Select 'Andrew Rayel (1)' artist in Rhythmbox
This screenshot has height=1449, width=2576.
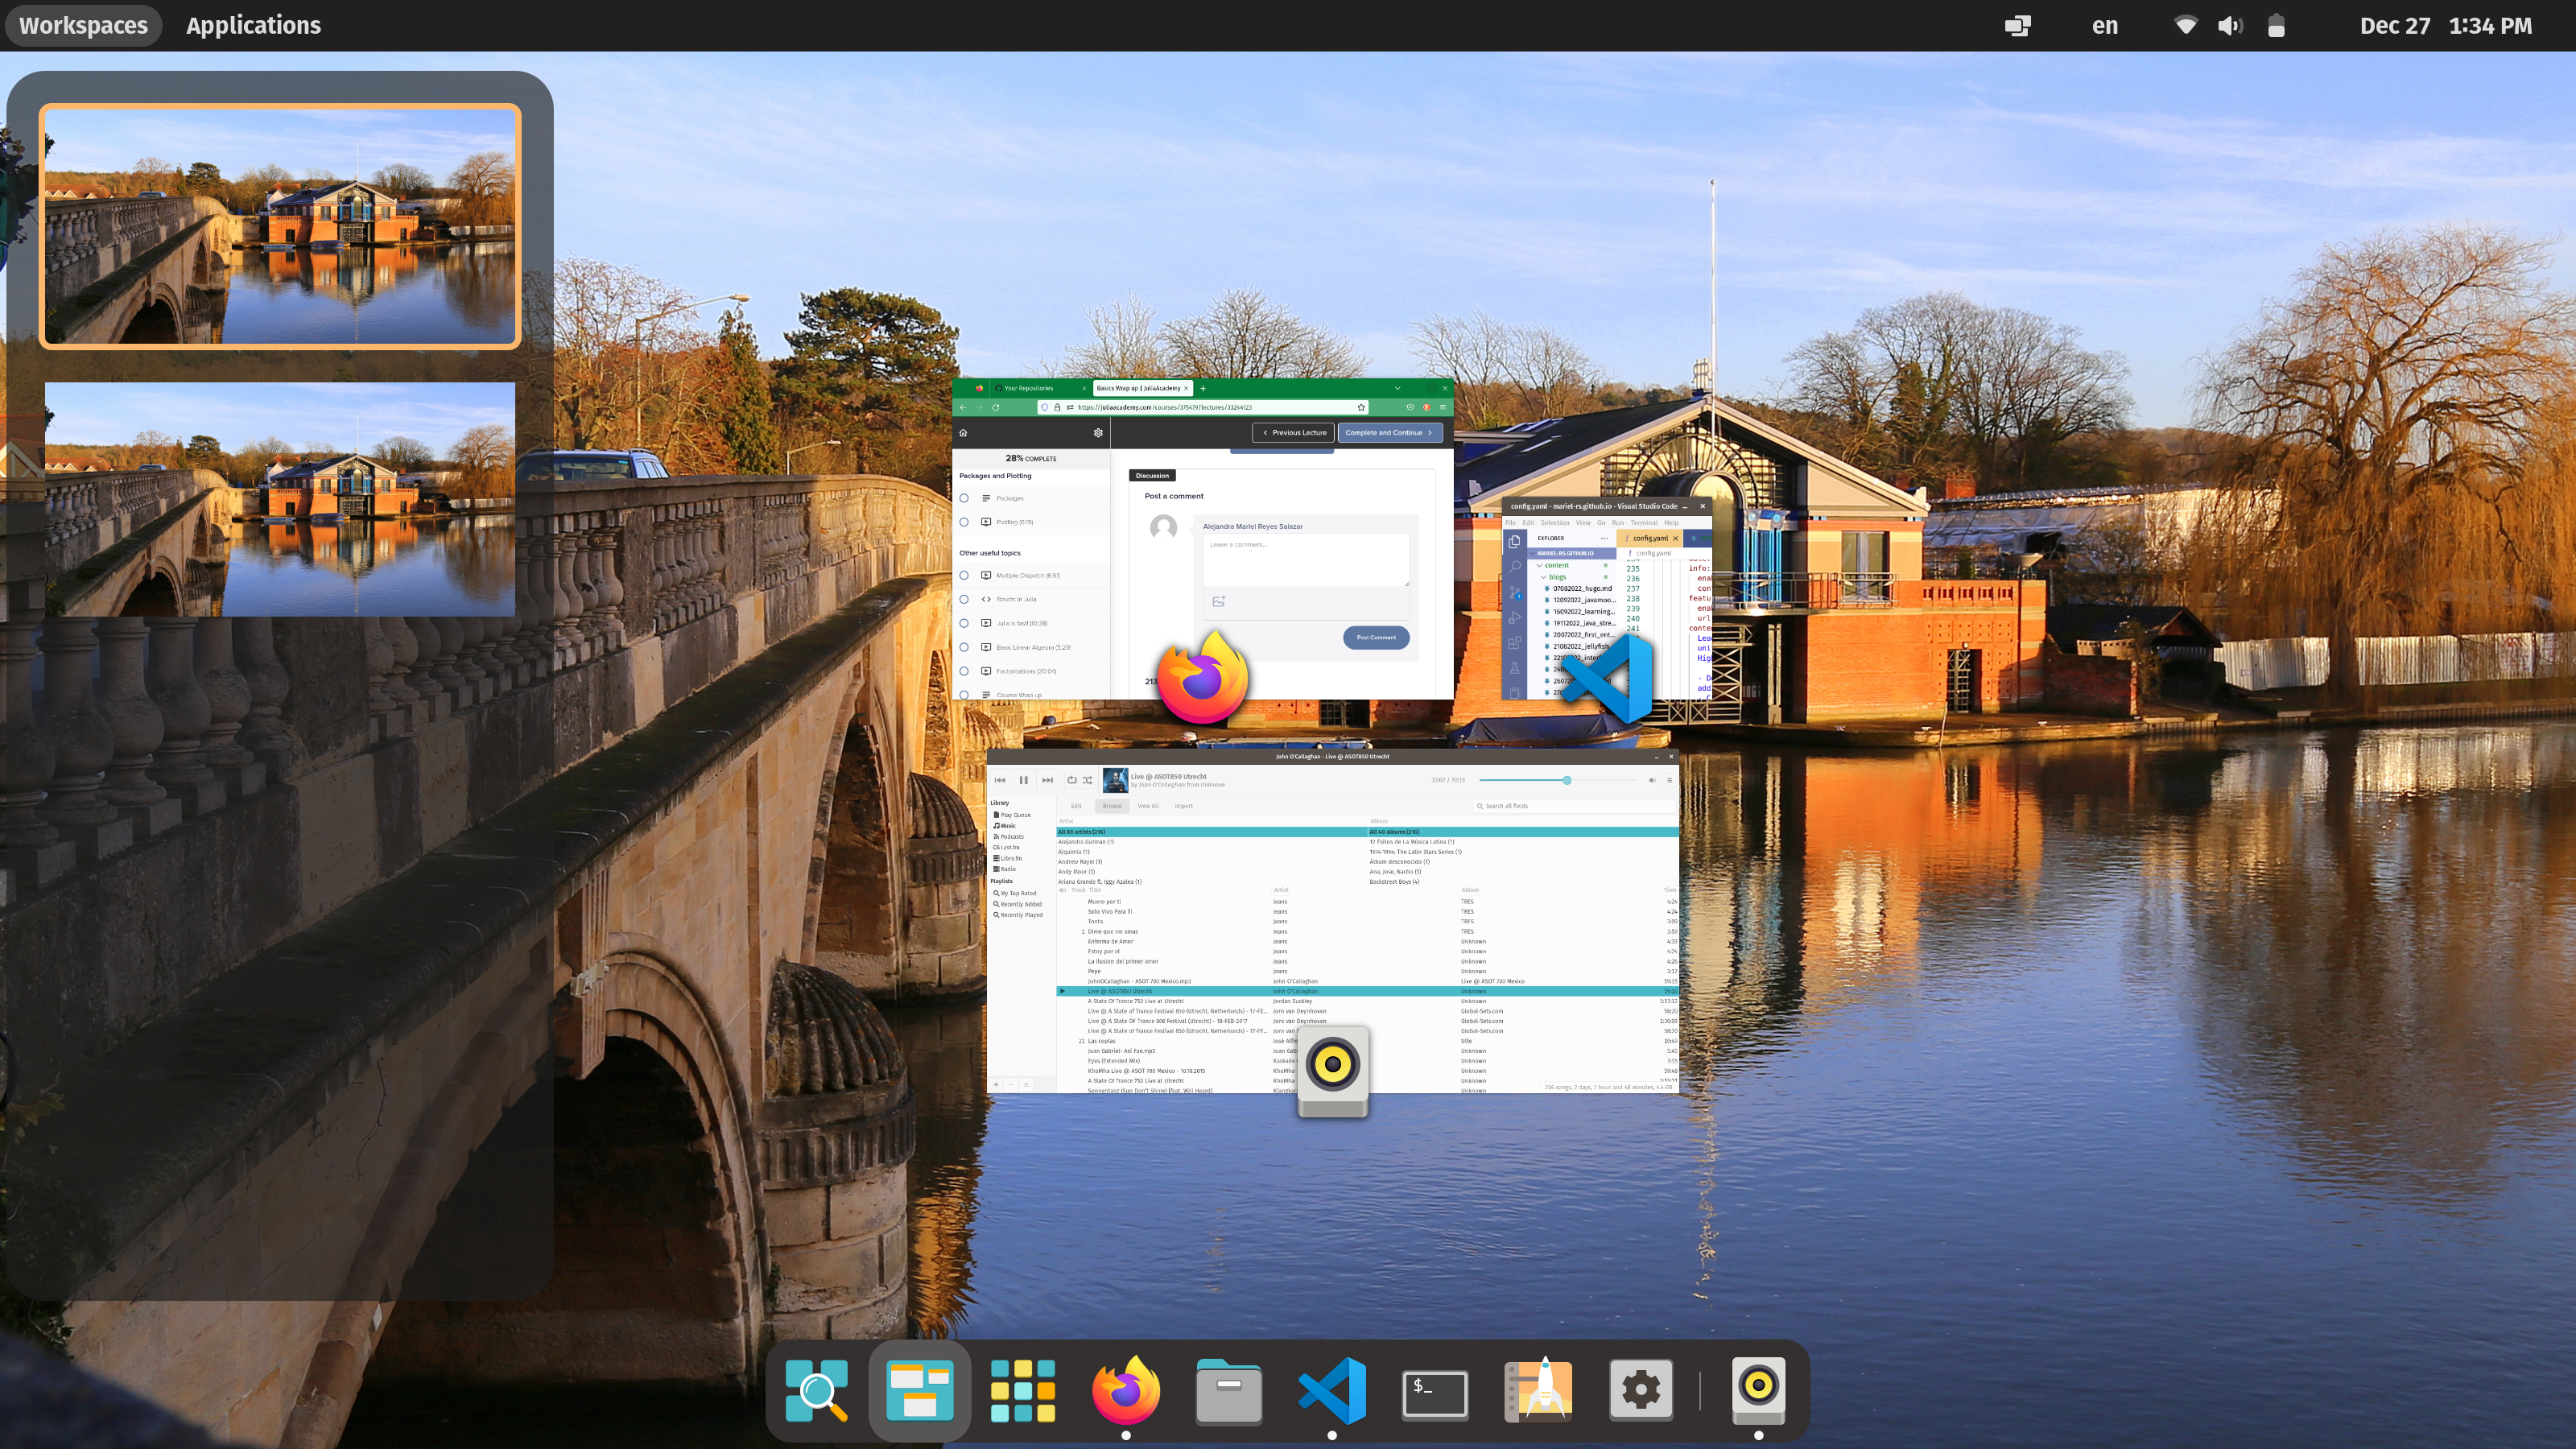pyautogui.click(x=1080, y=862)
